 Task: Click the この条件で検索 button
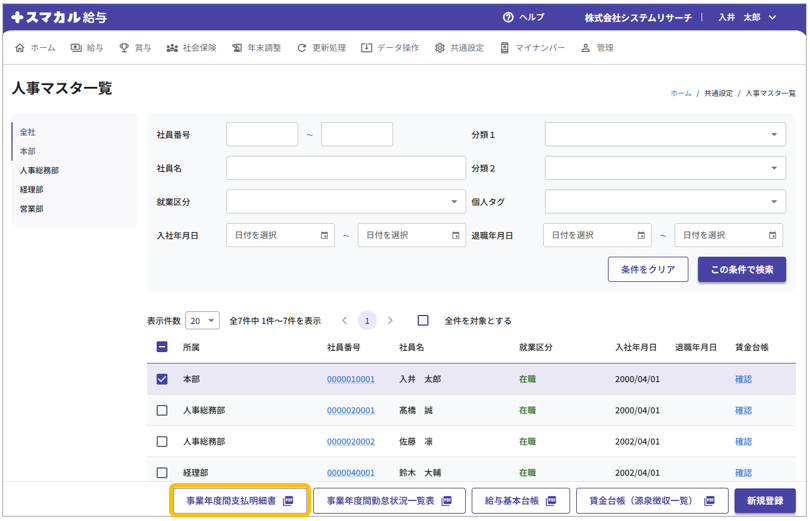pyautogui.click(x=741, y=270)
